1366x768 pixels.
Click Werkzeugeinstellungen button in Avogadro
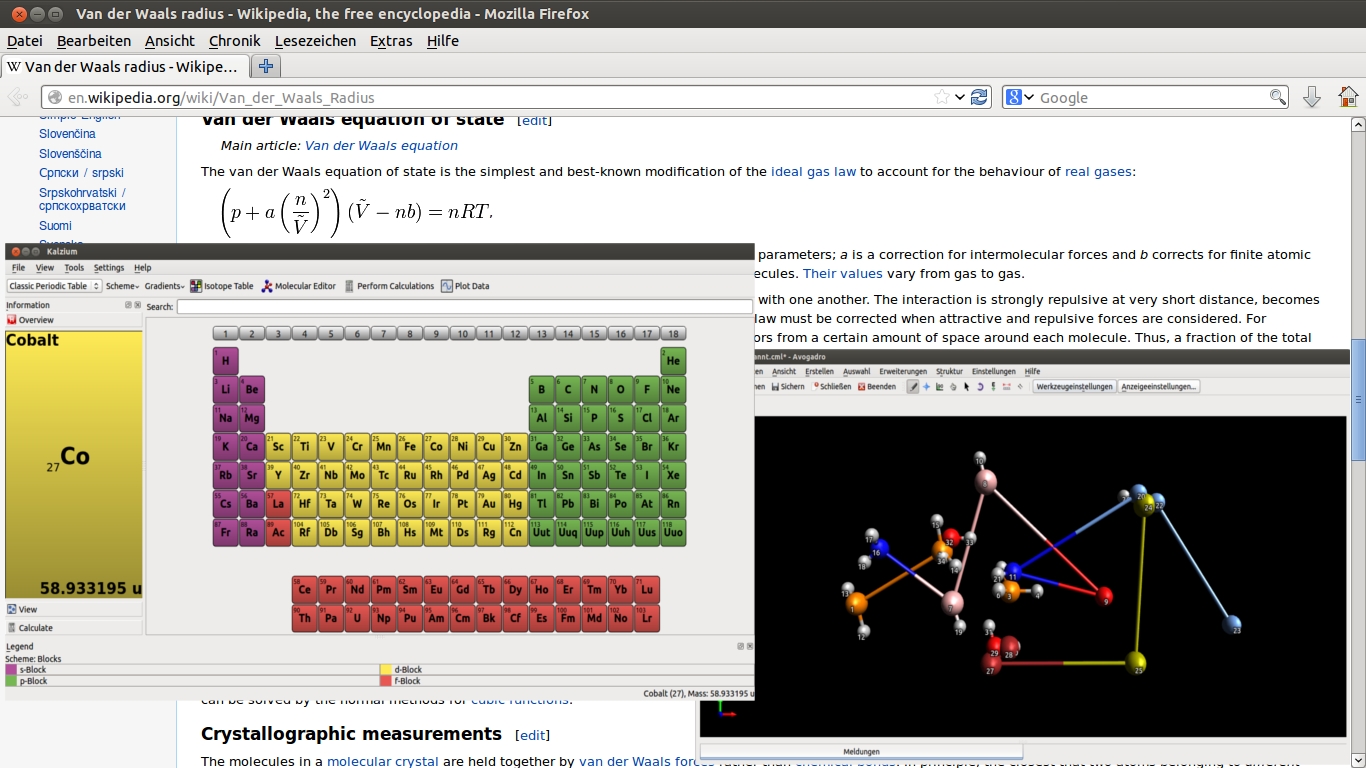[1074, 387]
